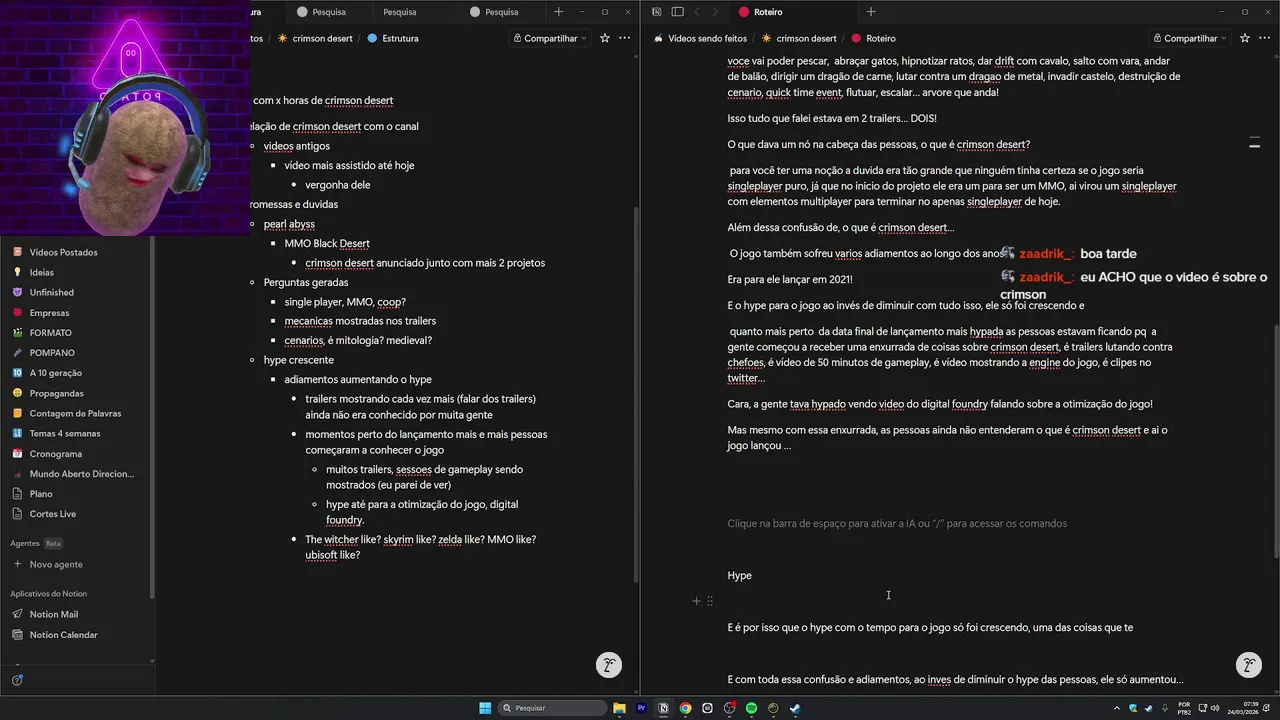Screen dimensions: 1280x720
Task: Open Notion Calendar app link
Action: click(63, 635)
